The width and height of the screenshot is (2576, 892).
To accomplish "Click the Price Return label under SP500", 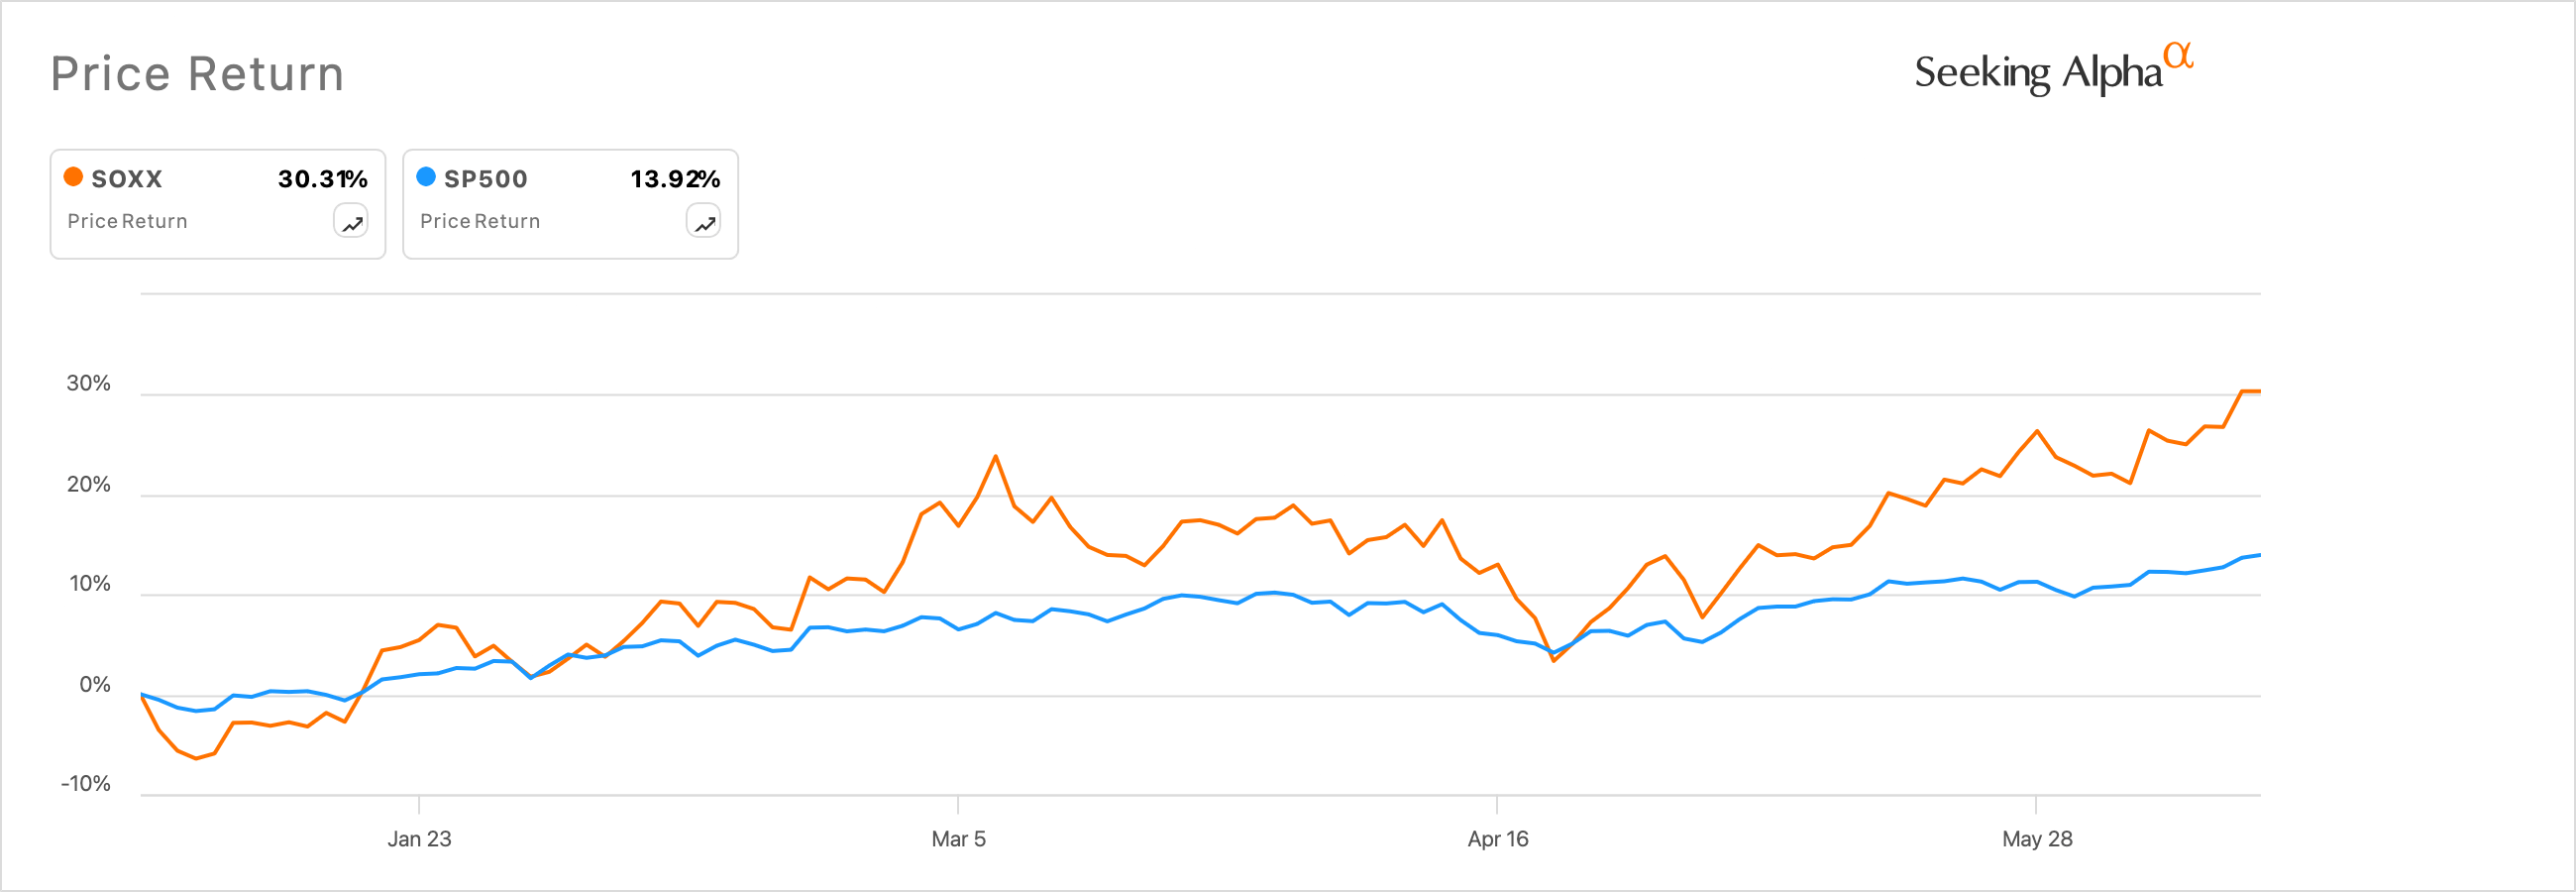I will (x=480, y=221).
